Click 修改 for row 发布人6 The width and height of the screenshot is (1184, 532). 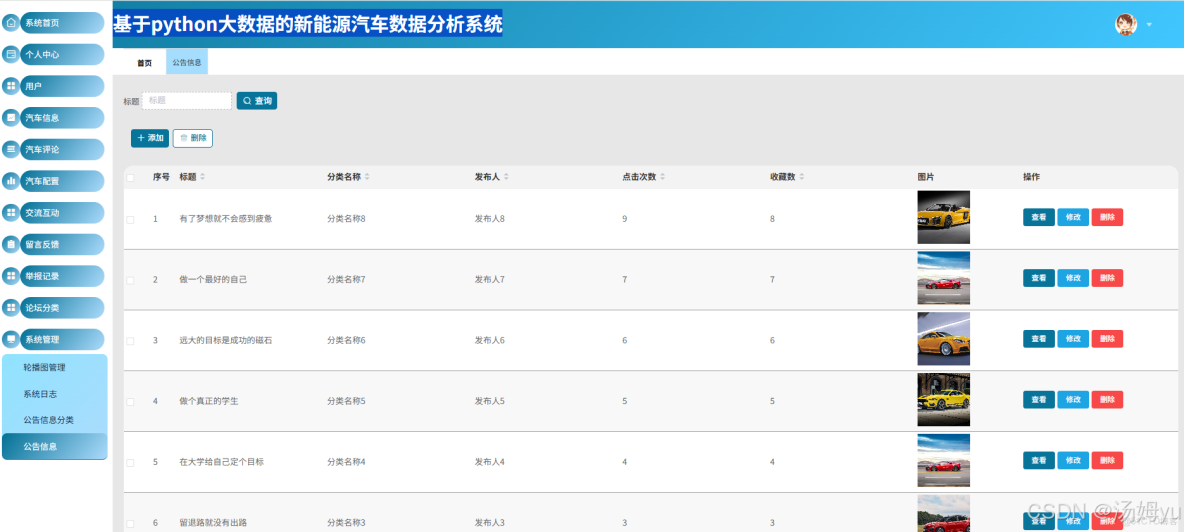click(x=1073, y=339)
